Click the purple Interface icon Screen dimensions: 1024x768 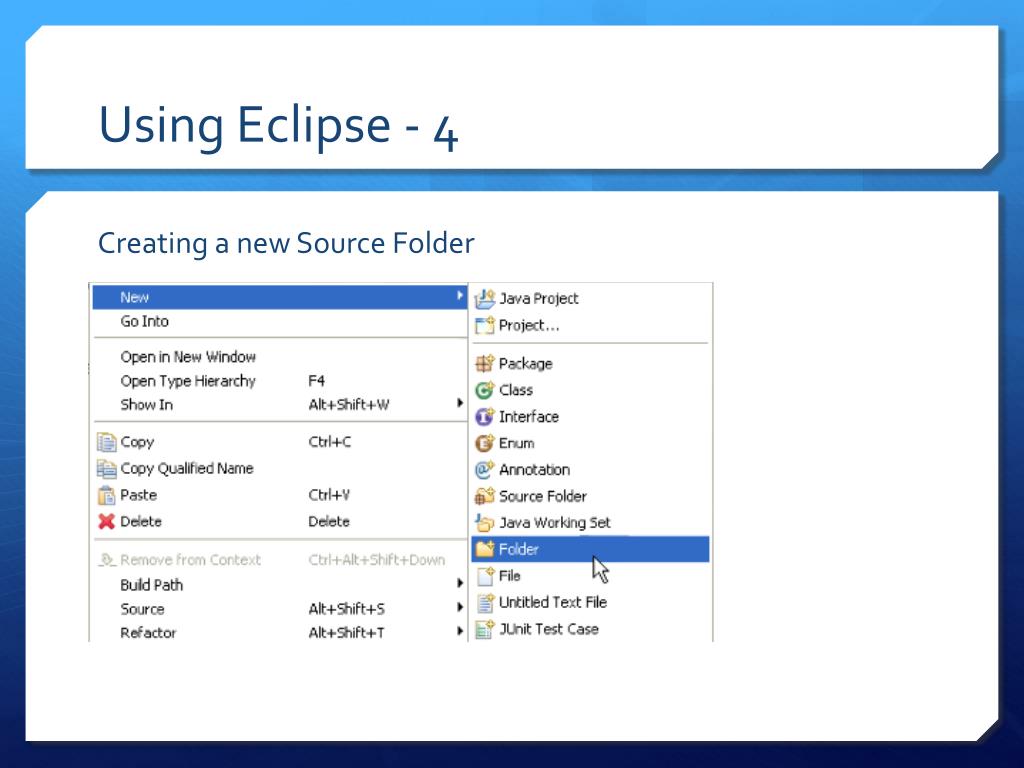(485, 417)
